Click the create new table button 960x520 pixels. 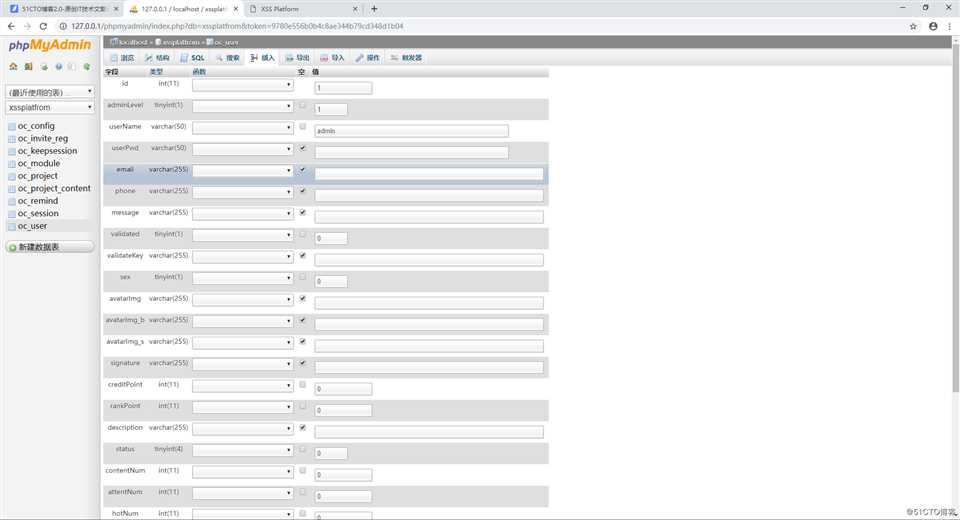[x=50, y=247]
